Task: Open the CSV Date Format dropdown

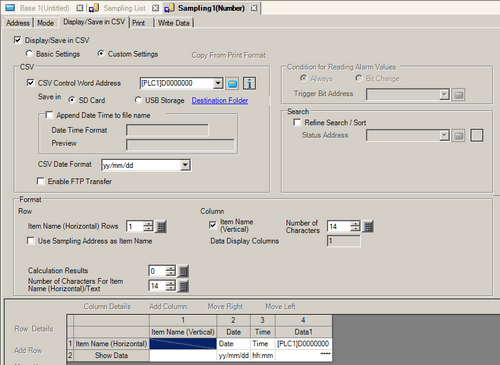Action: click(185, 165)
